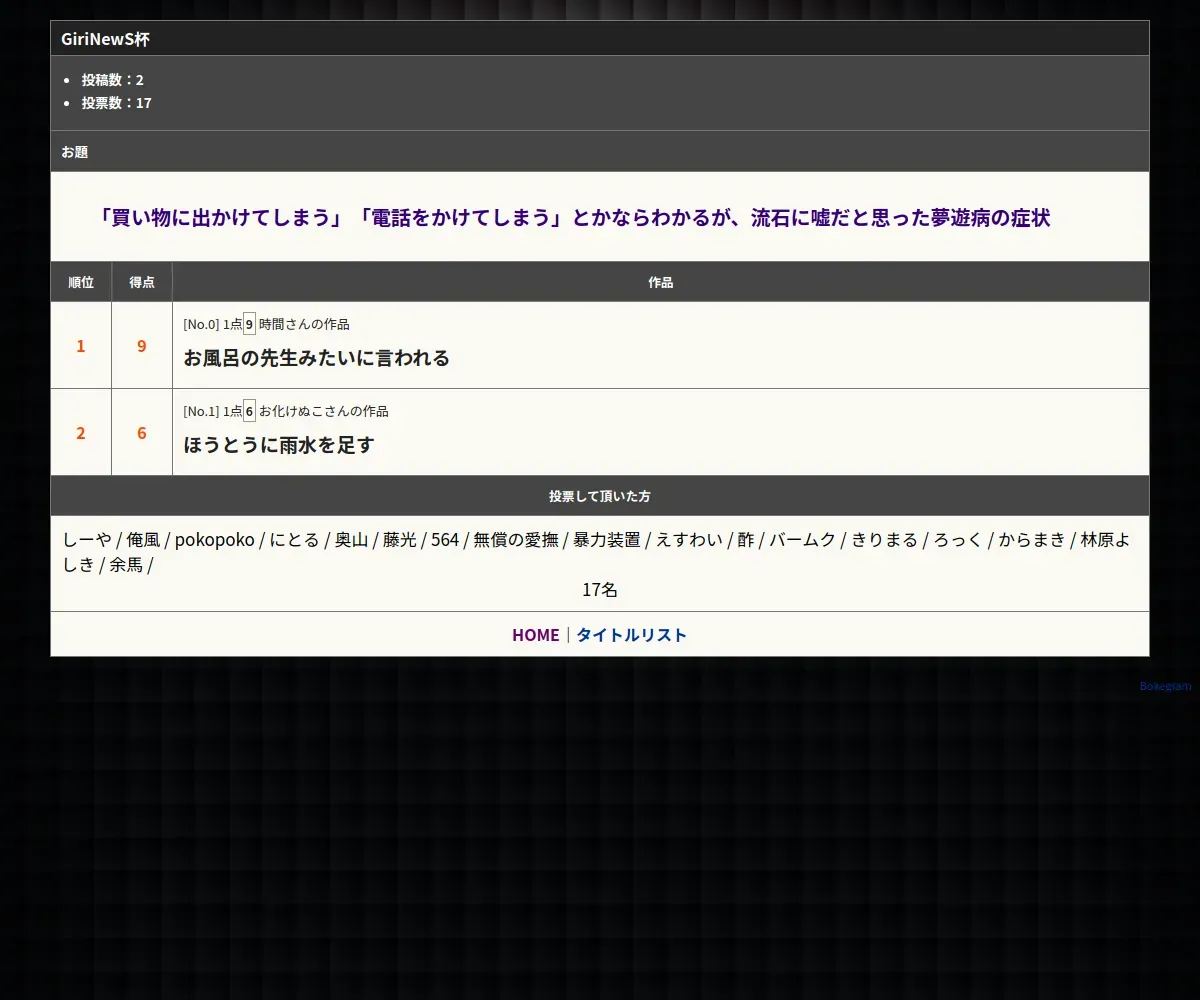Click rank 2 cell
This screenshot has height=1000, width=1200.
click(81, 433)
